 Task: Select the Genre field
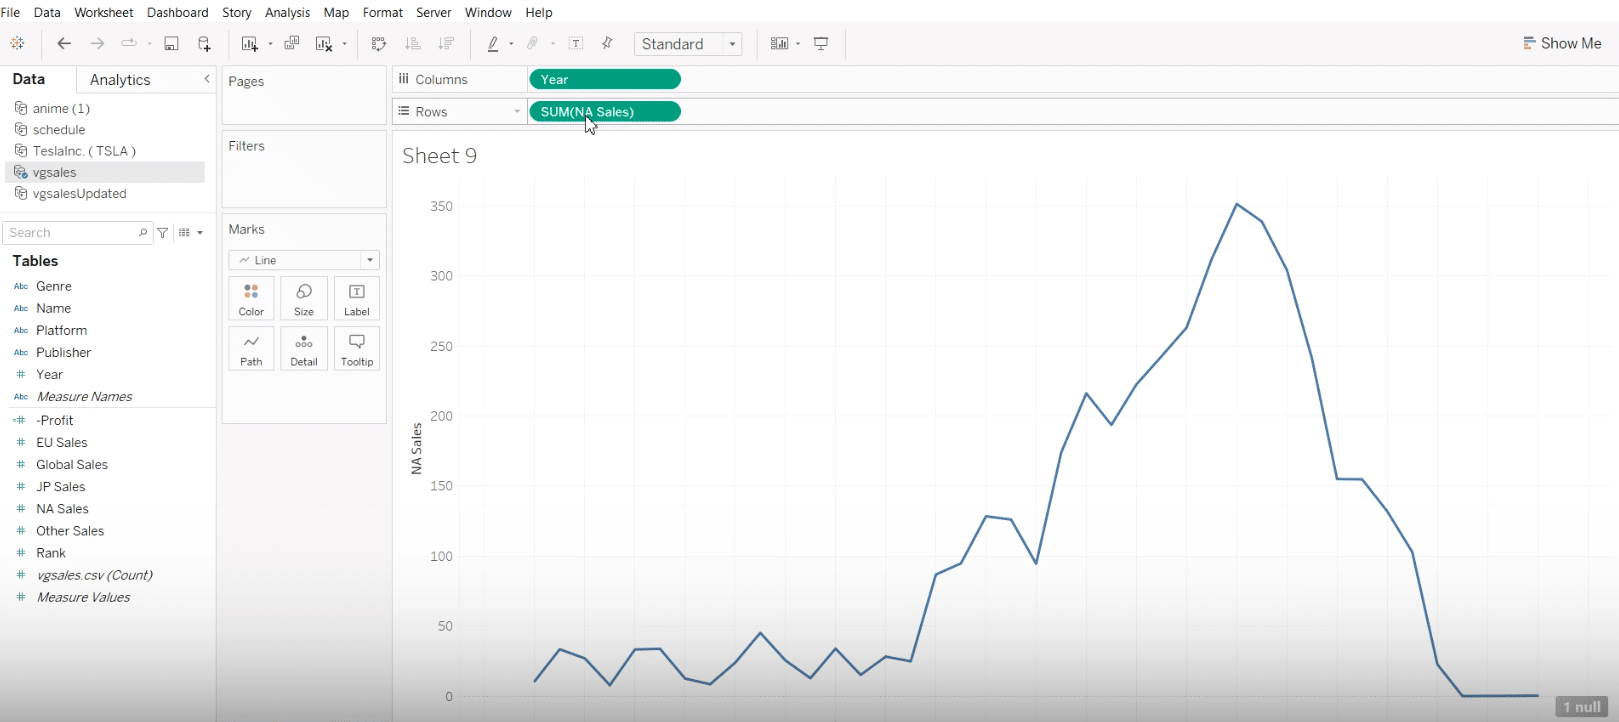(54, 286)
